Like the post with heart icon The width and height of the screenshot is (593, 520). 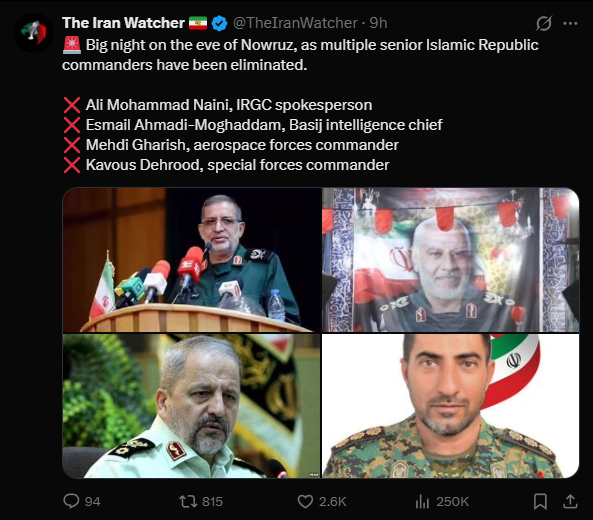click(x=305, y=501)
